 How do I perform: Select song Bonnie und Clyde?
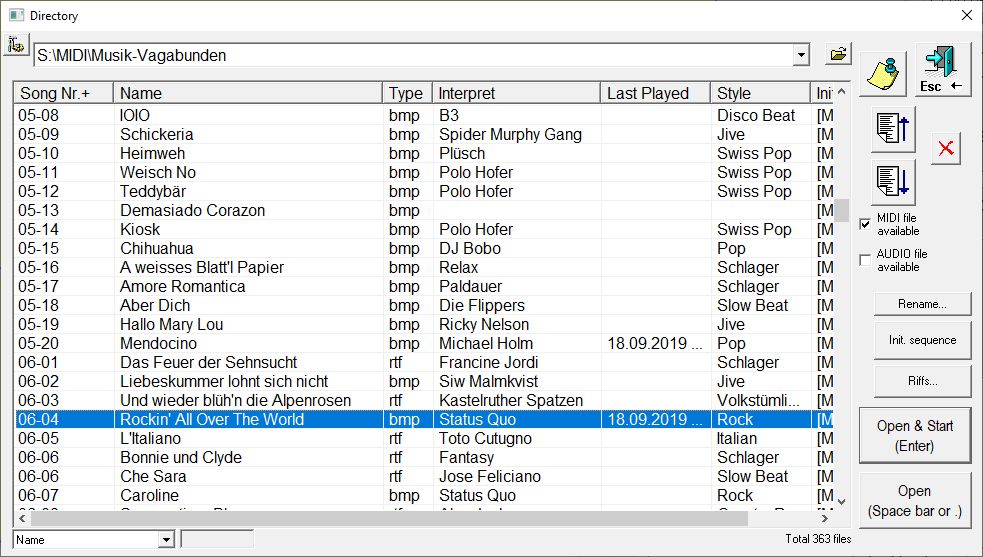pos(181,457)
